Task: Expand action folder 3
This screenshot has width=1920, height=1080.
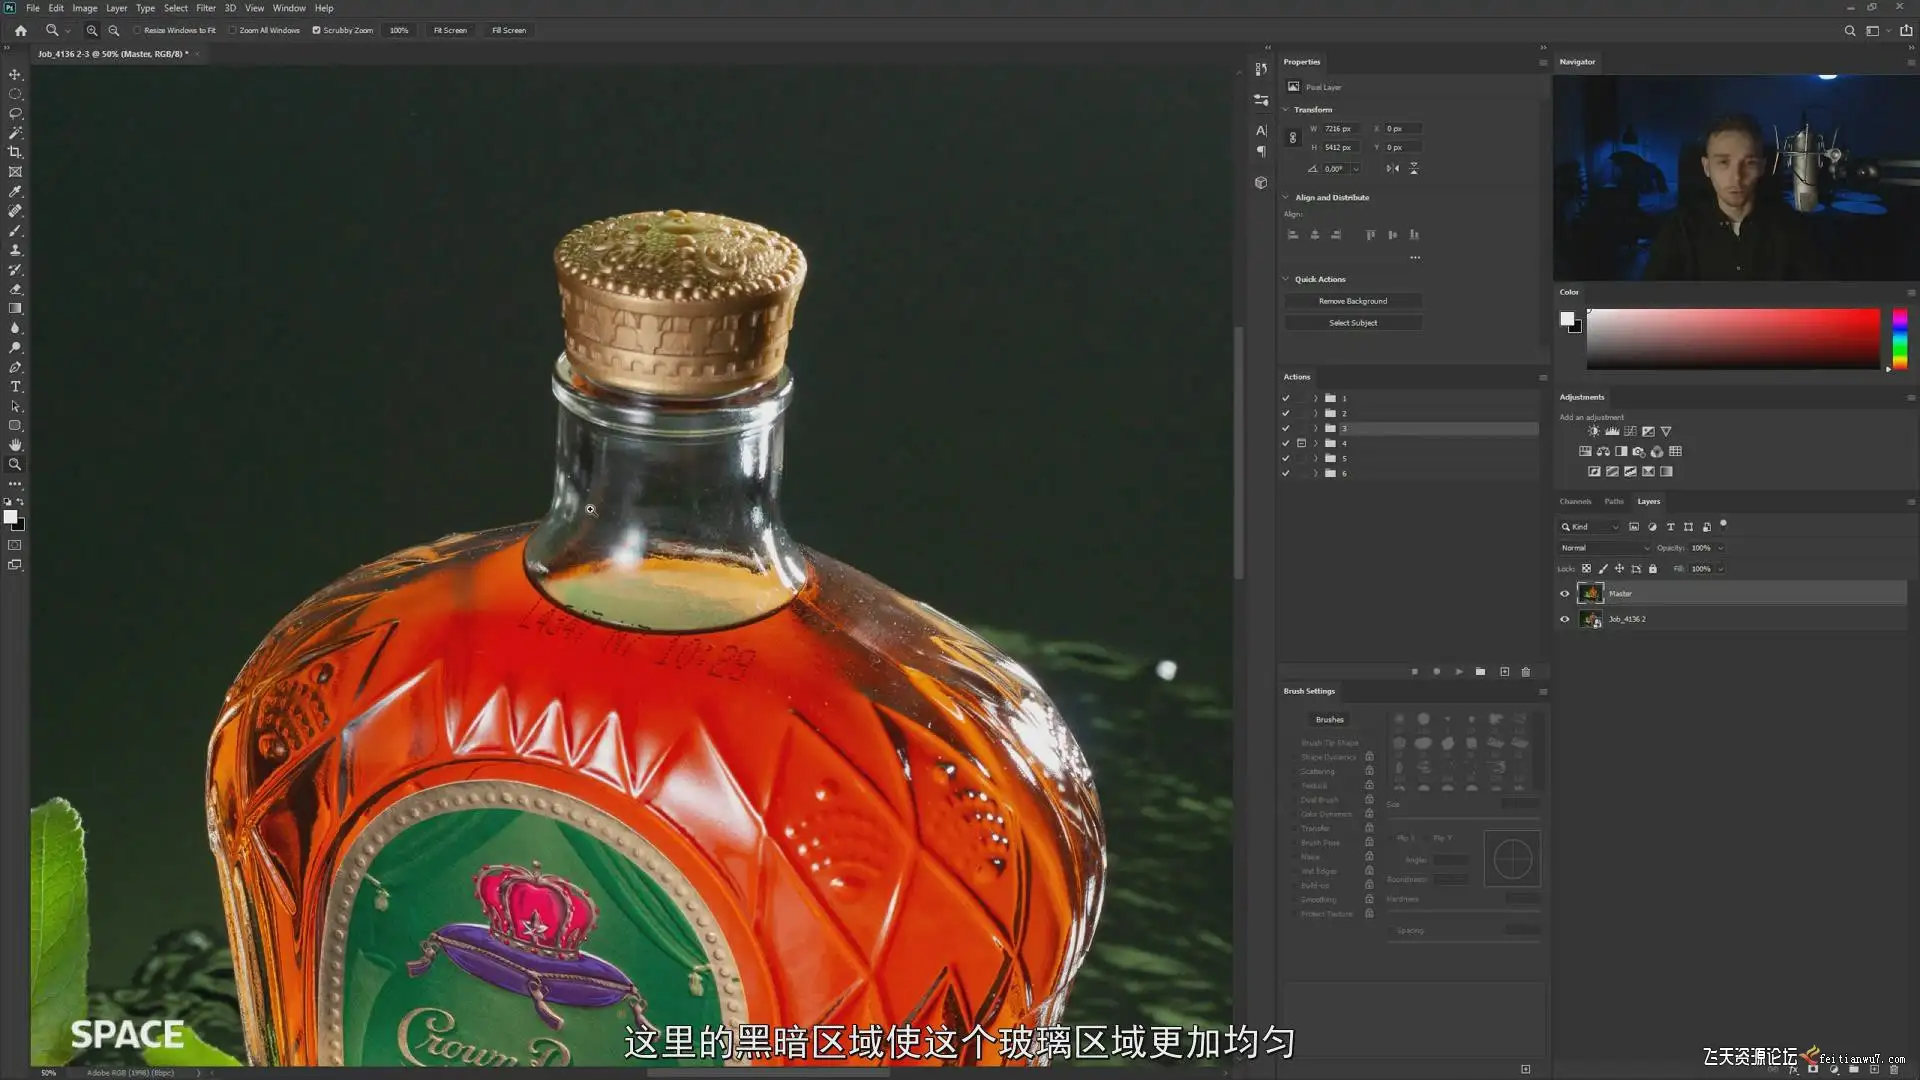Action: 1315,428
